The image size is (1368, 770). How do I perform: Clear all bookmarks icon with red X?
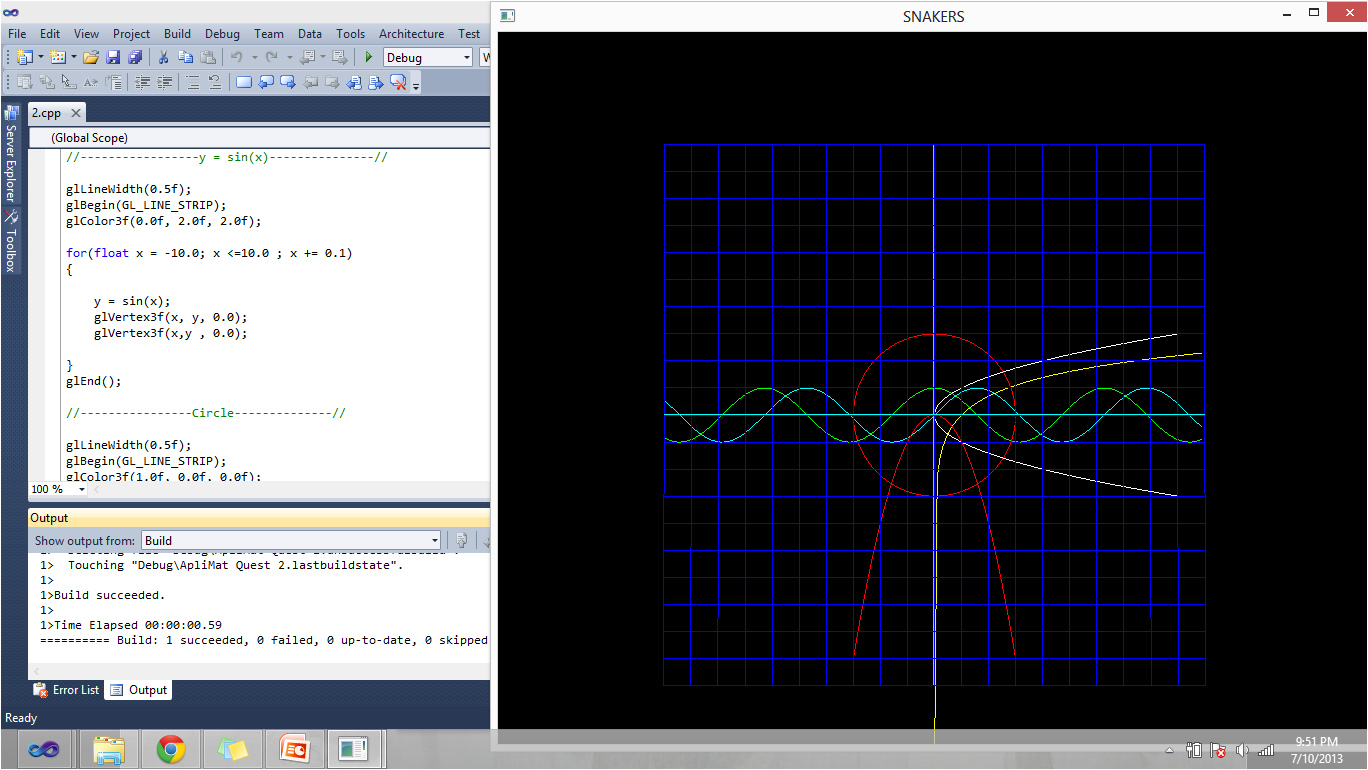point(398,82)
